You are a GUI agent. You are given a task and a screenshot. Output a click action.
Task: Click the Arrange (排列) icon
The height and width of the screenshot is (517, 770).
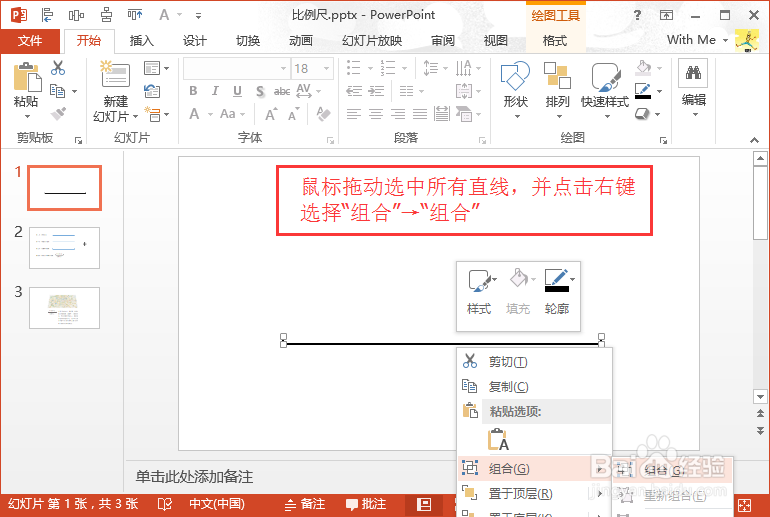coord(557,76)
